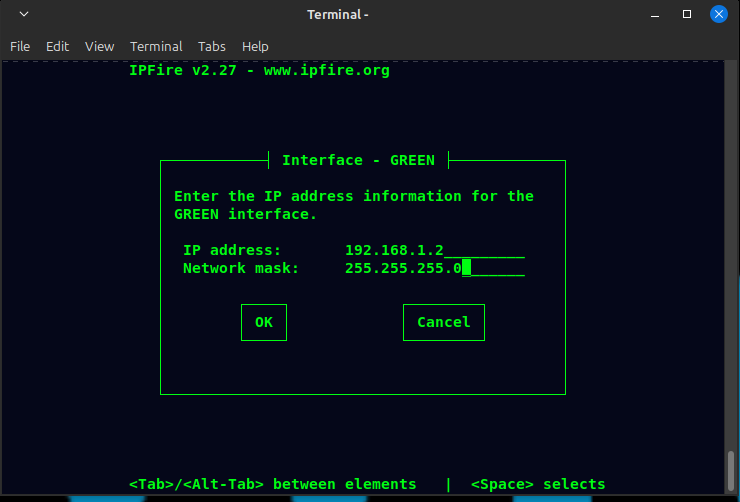Click the "Interface - GREEN" dialog title
The image size is (740, 502).
(358, 160)
